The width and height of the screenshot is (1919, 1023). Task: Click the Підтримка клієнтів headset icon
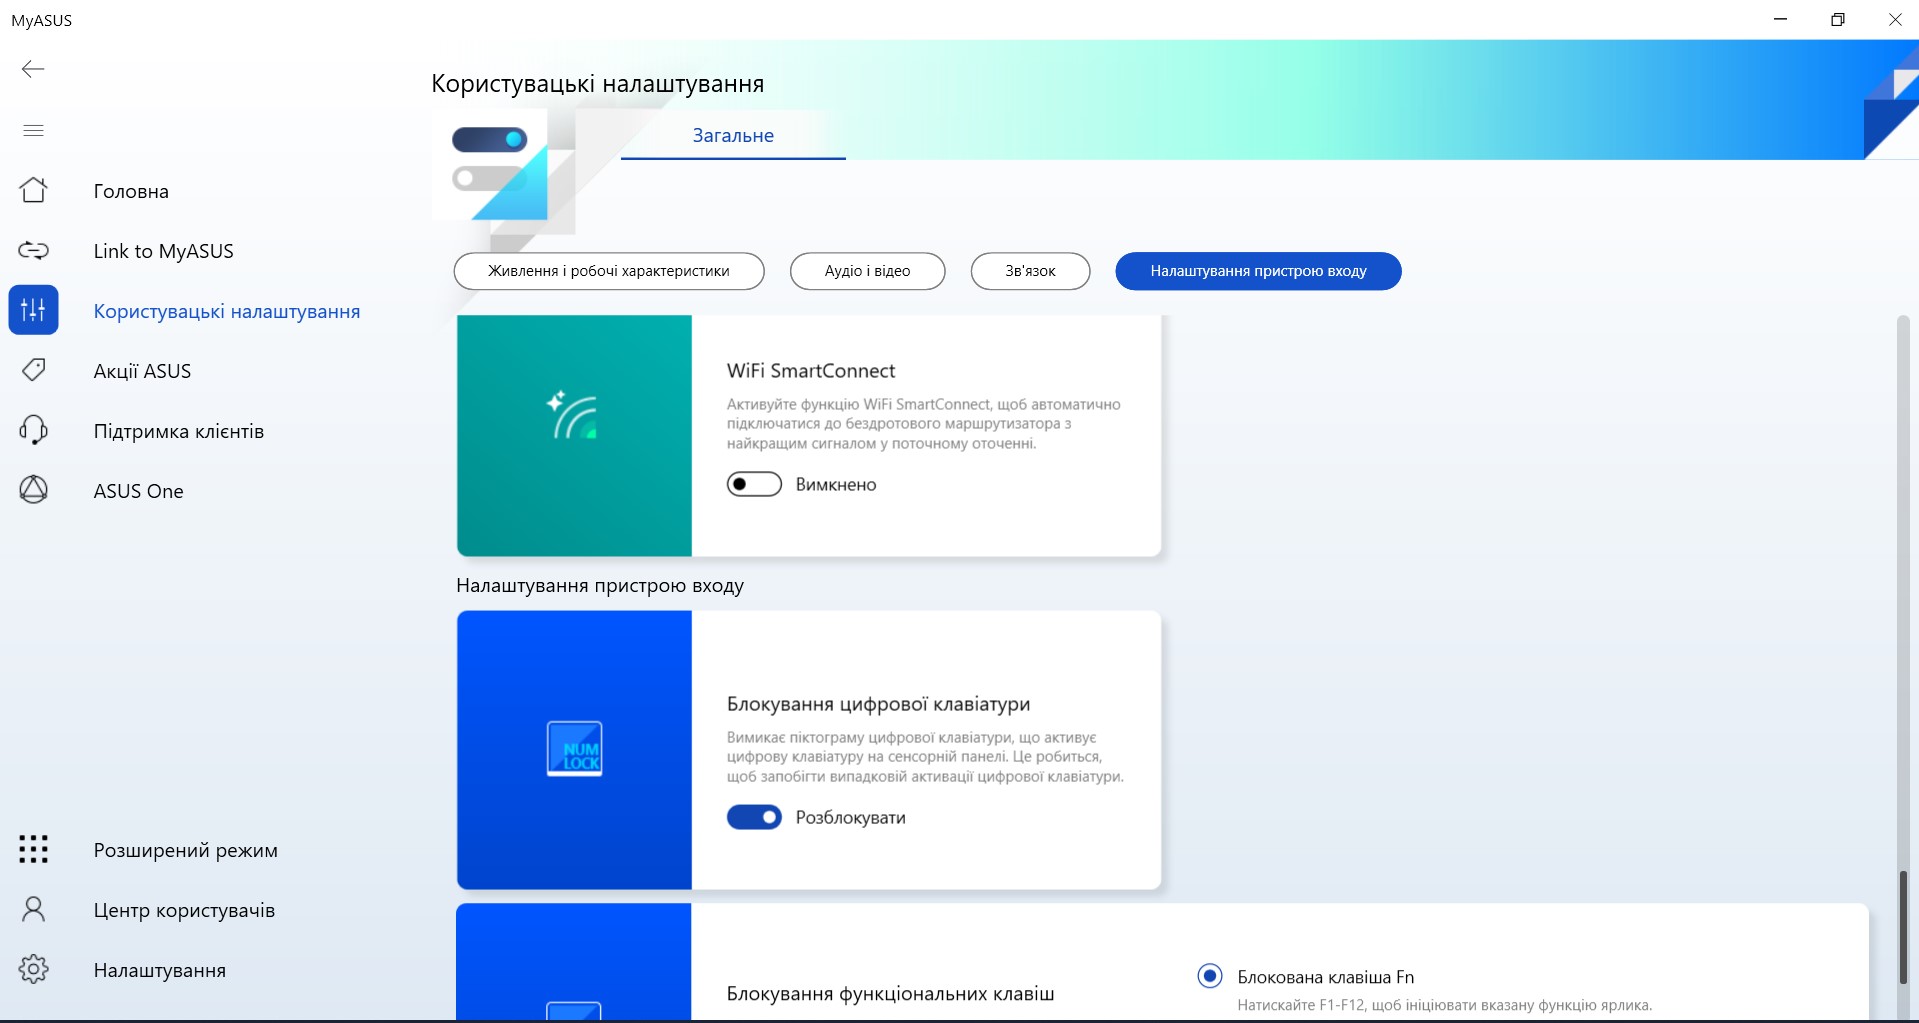click(x=33, y=430)
